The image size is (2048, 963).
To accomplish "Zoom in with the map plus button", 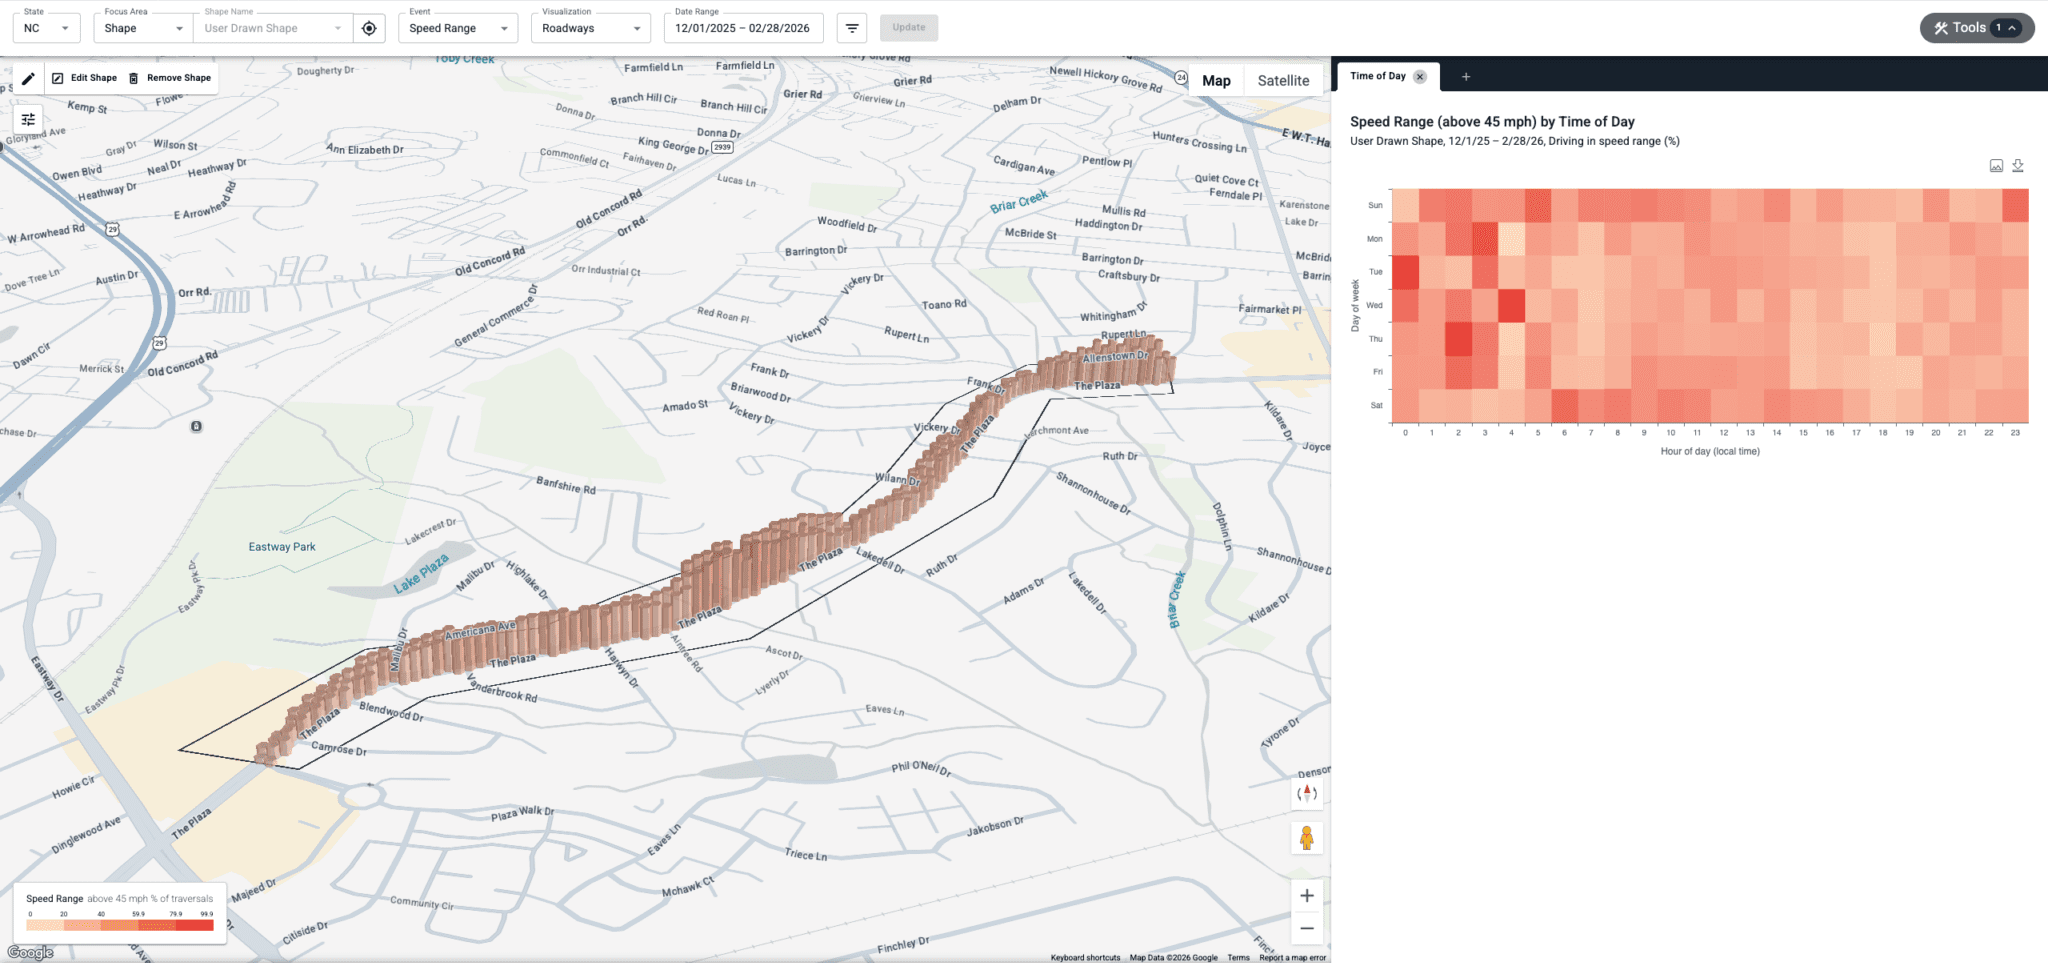I will tap(1307, 895).
